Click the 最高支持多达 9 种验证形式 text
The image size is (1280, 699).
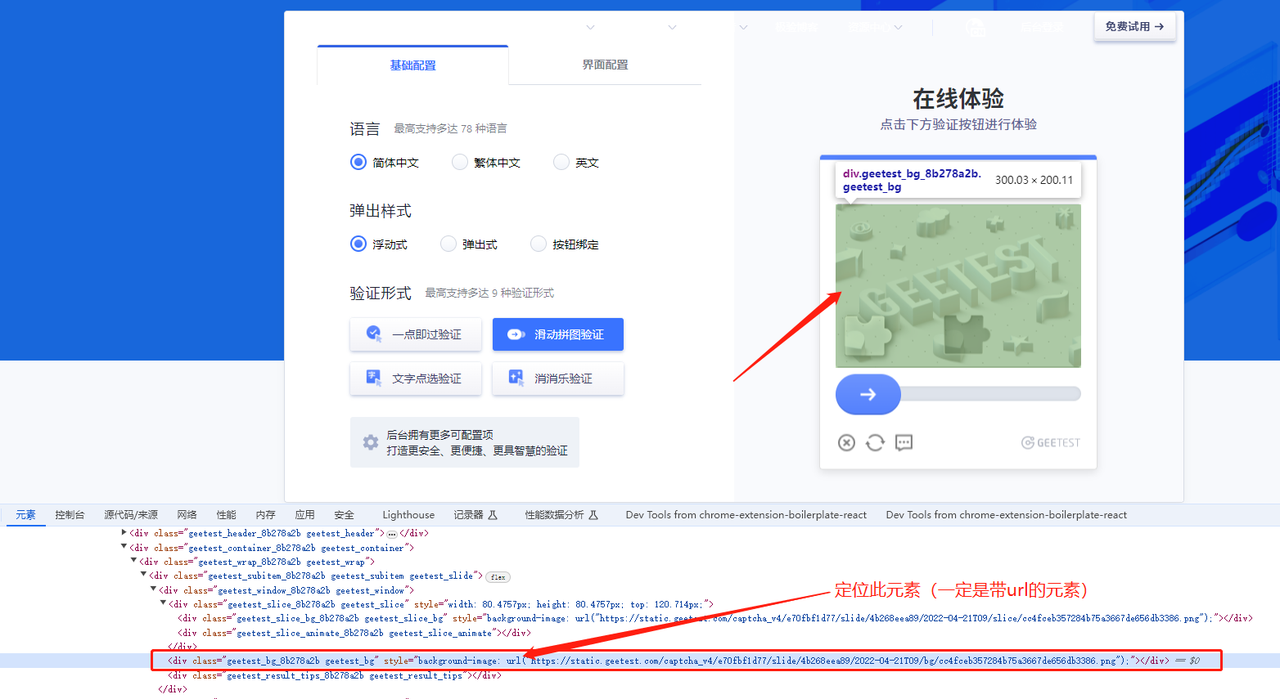point(489,293)
